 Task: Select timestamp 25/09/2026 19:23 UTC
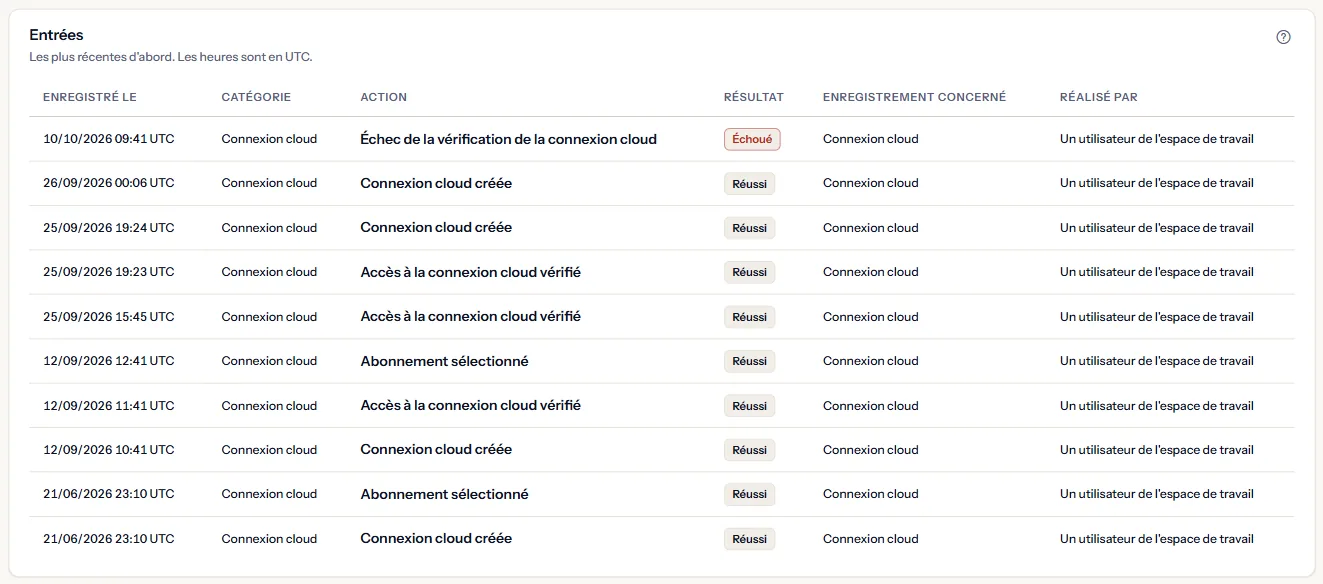click(x=109, y=272)
